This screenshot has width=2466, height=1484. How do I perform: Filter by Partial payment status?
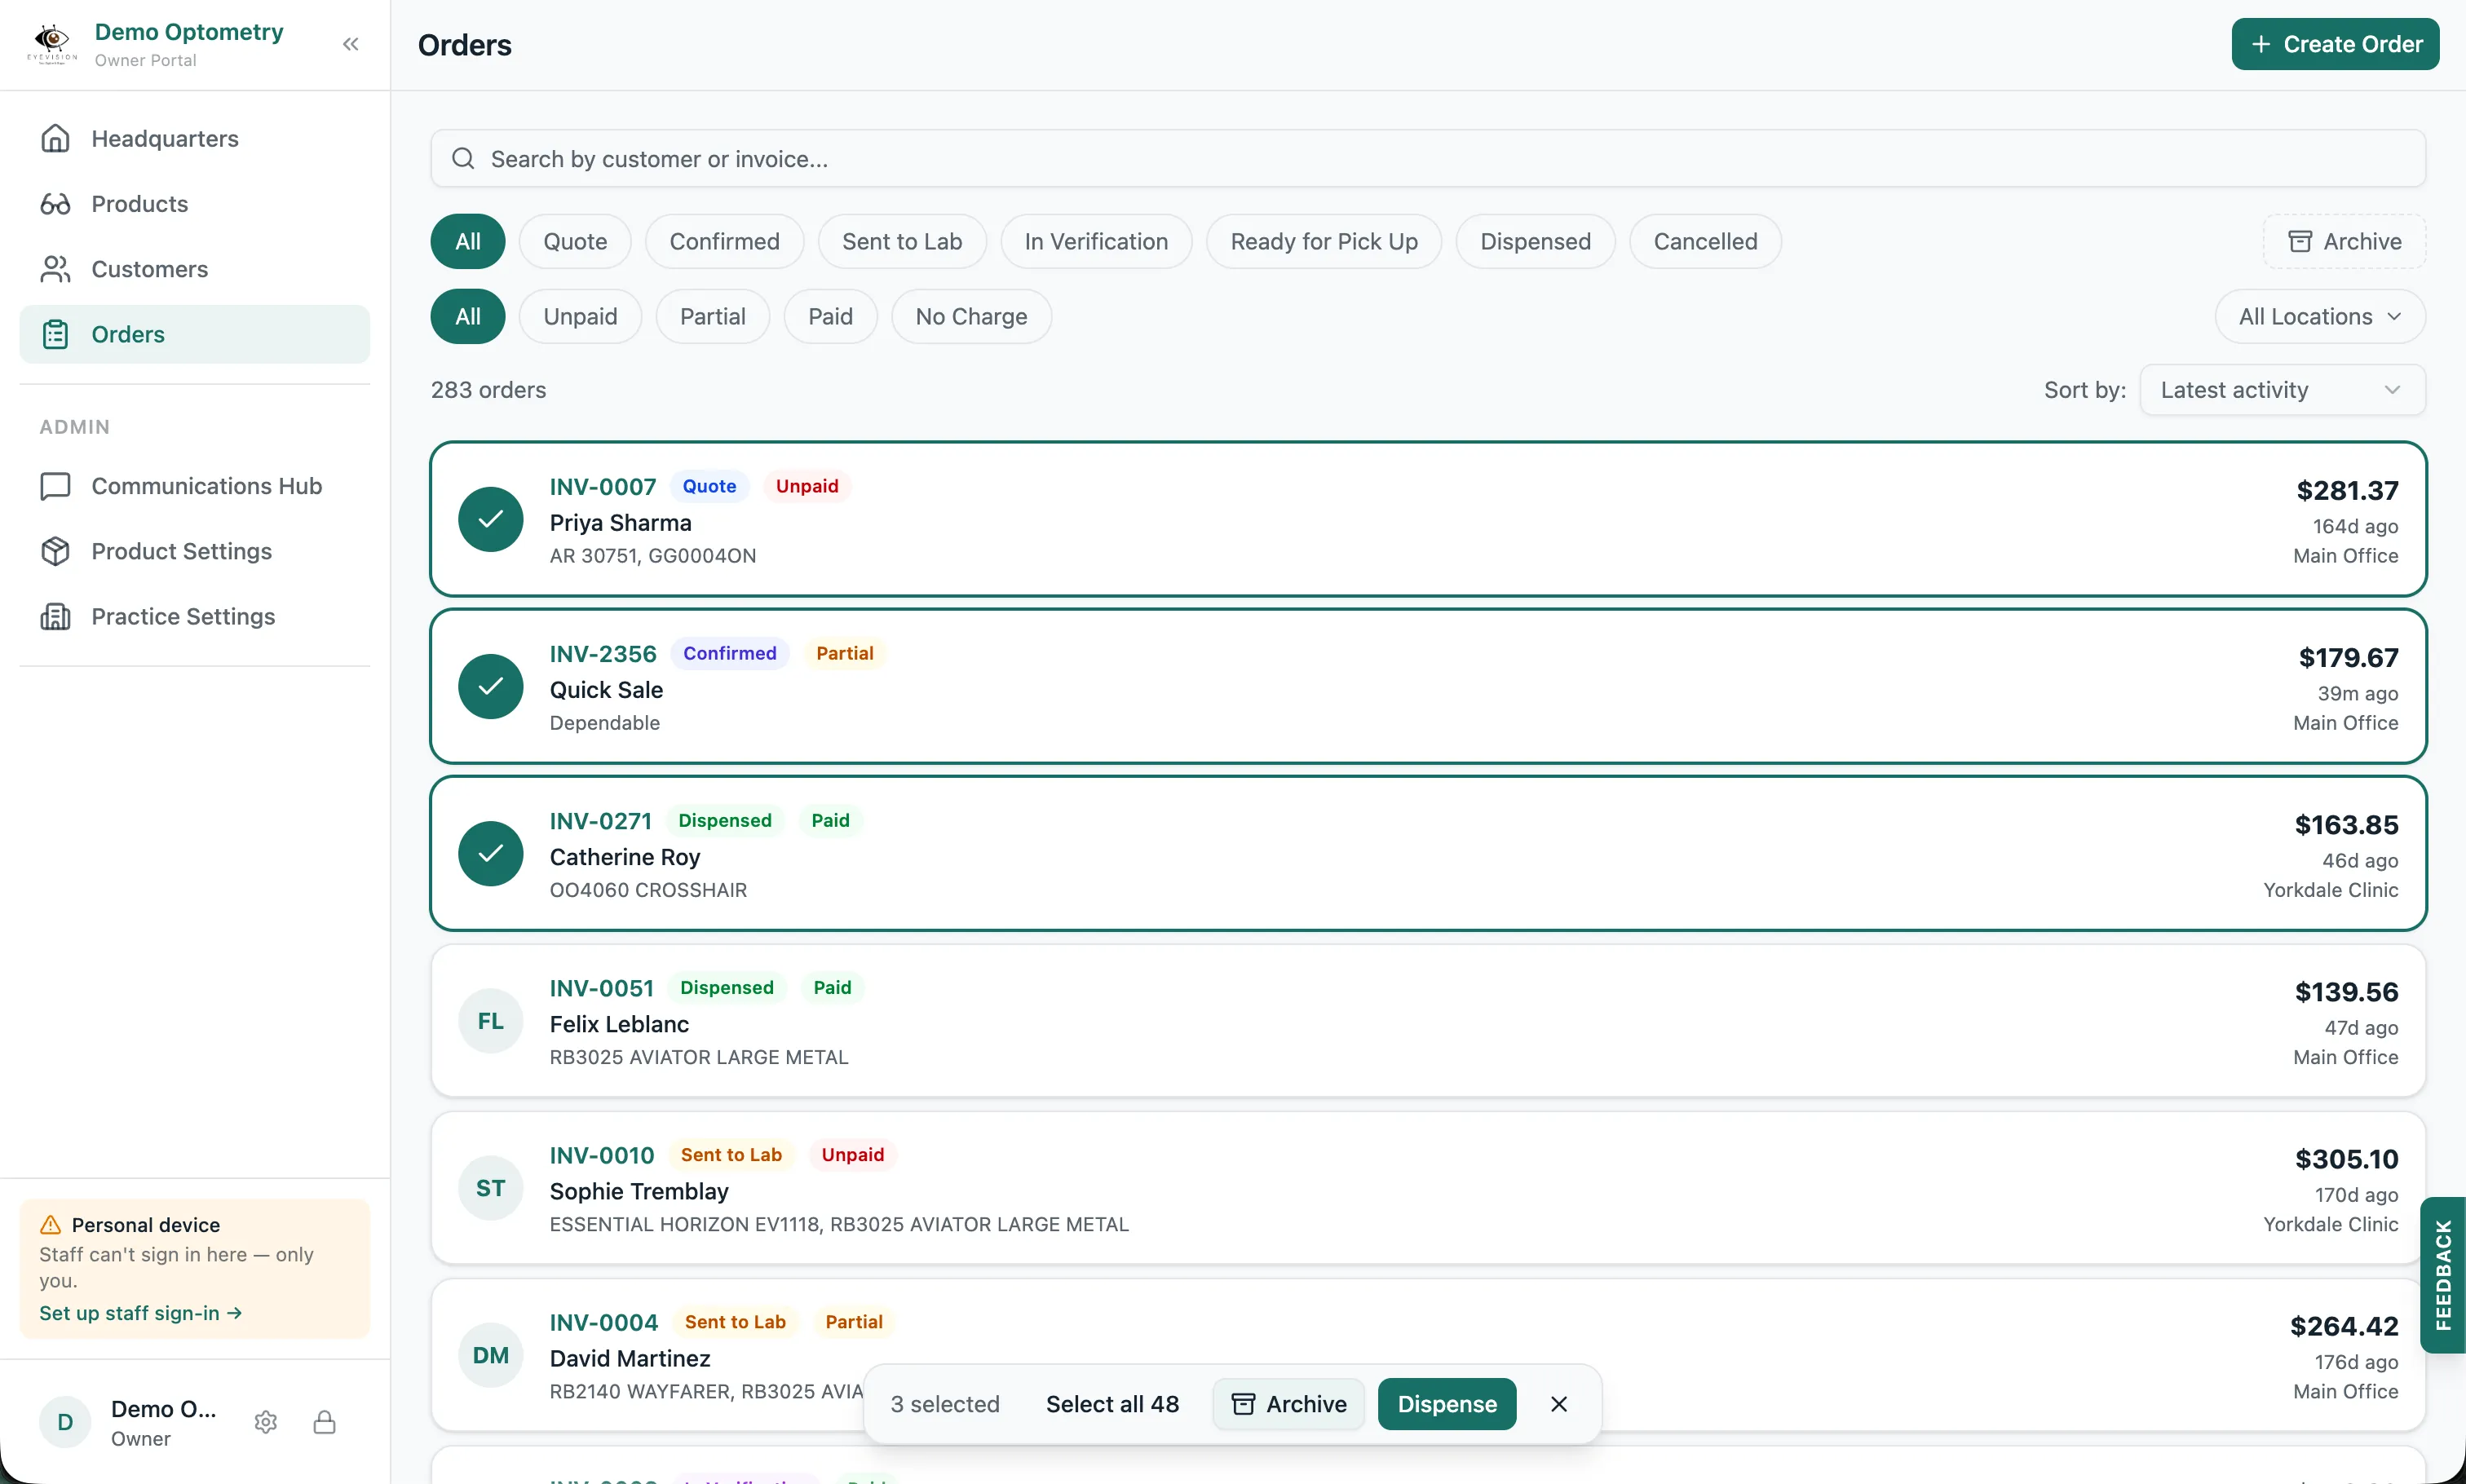click(712, 316)
